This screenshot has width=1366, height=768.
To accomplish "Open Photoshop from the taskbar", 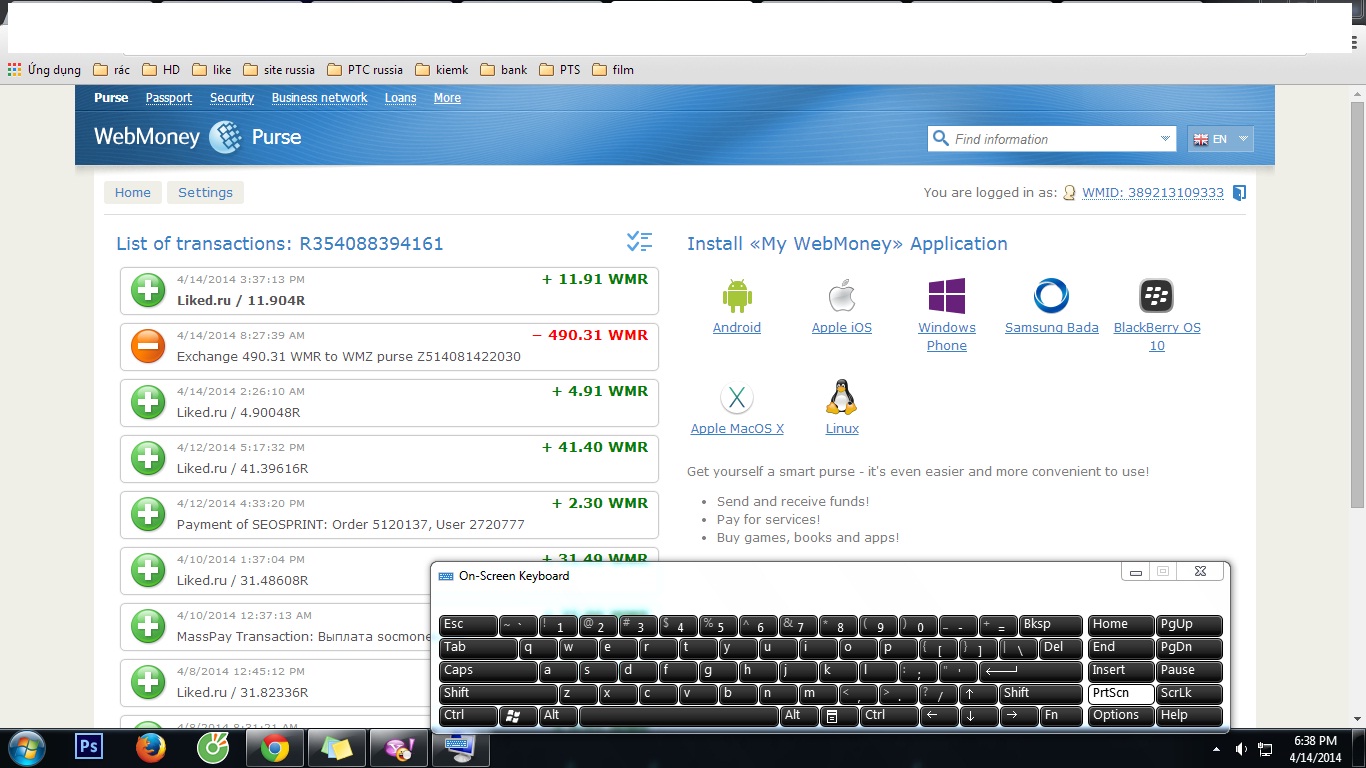I will pos(89,747).
